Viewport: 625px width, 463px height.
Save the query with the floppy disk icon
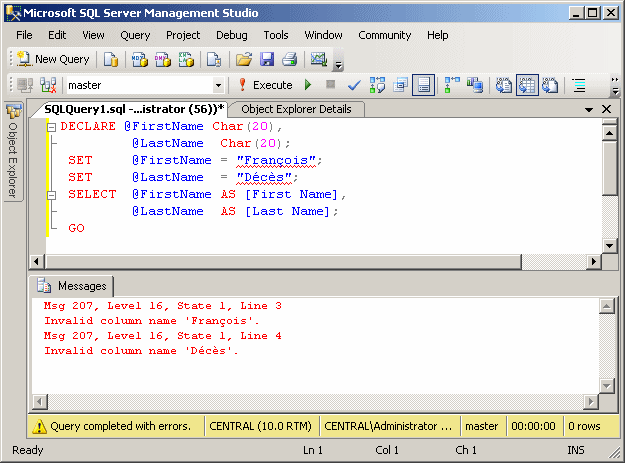click(267, 59)
